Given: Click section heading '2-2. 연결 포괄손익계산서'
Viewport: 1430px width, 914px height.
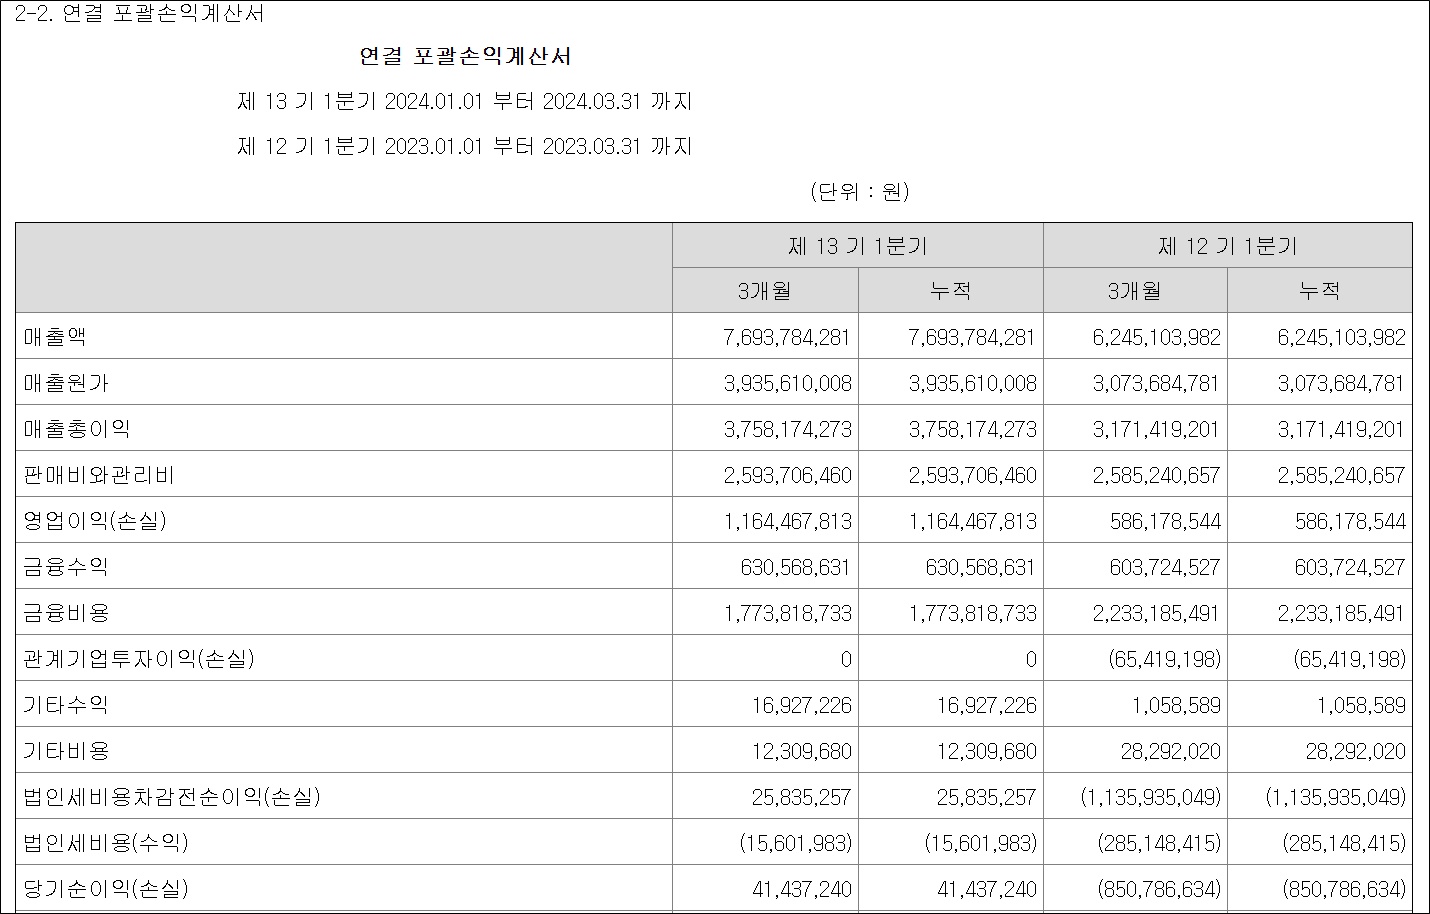Looking at the screenshot, I should 140,14.
